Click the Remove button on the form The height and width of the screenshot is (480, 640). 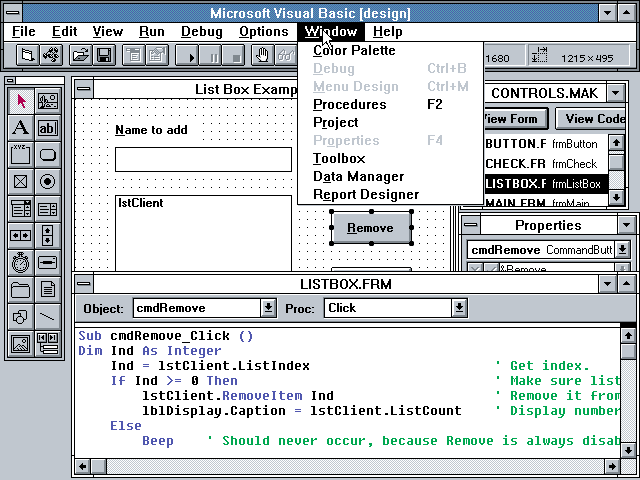[370, 228]
